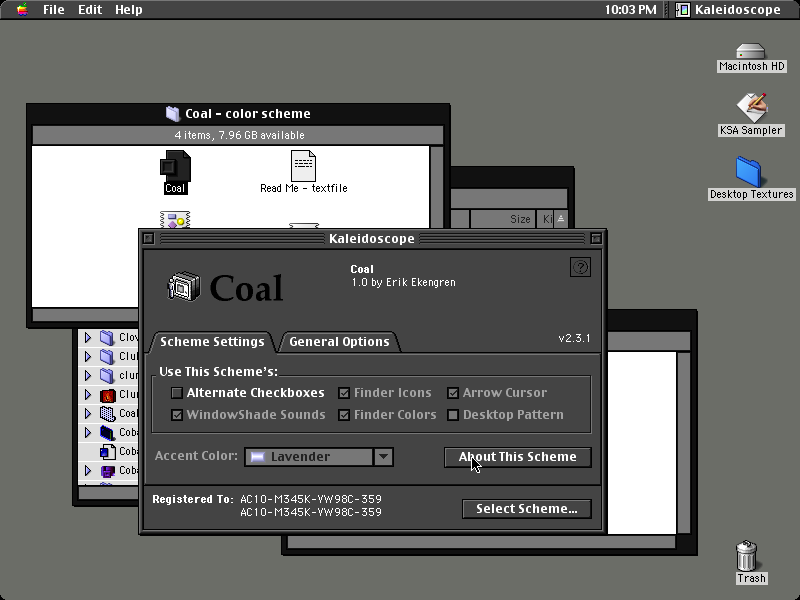Viewport: 800px width, 600px height.
Task: Open the Kaleidoscope application switcher menu
Action: (729, 10)
